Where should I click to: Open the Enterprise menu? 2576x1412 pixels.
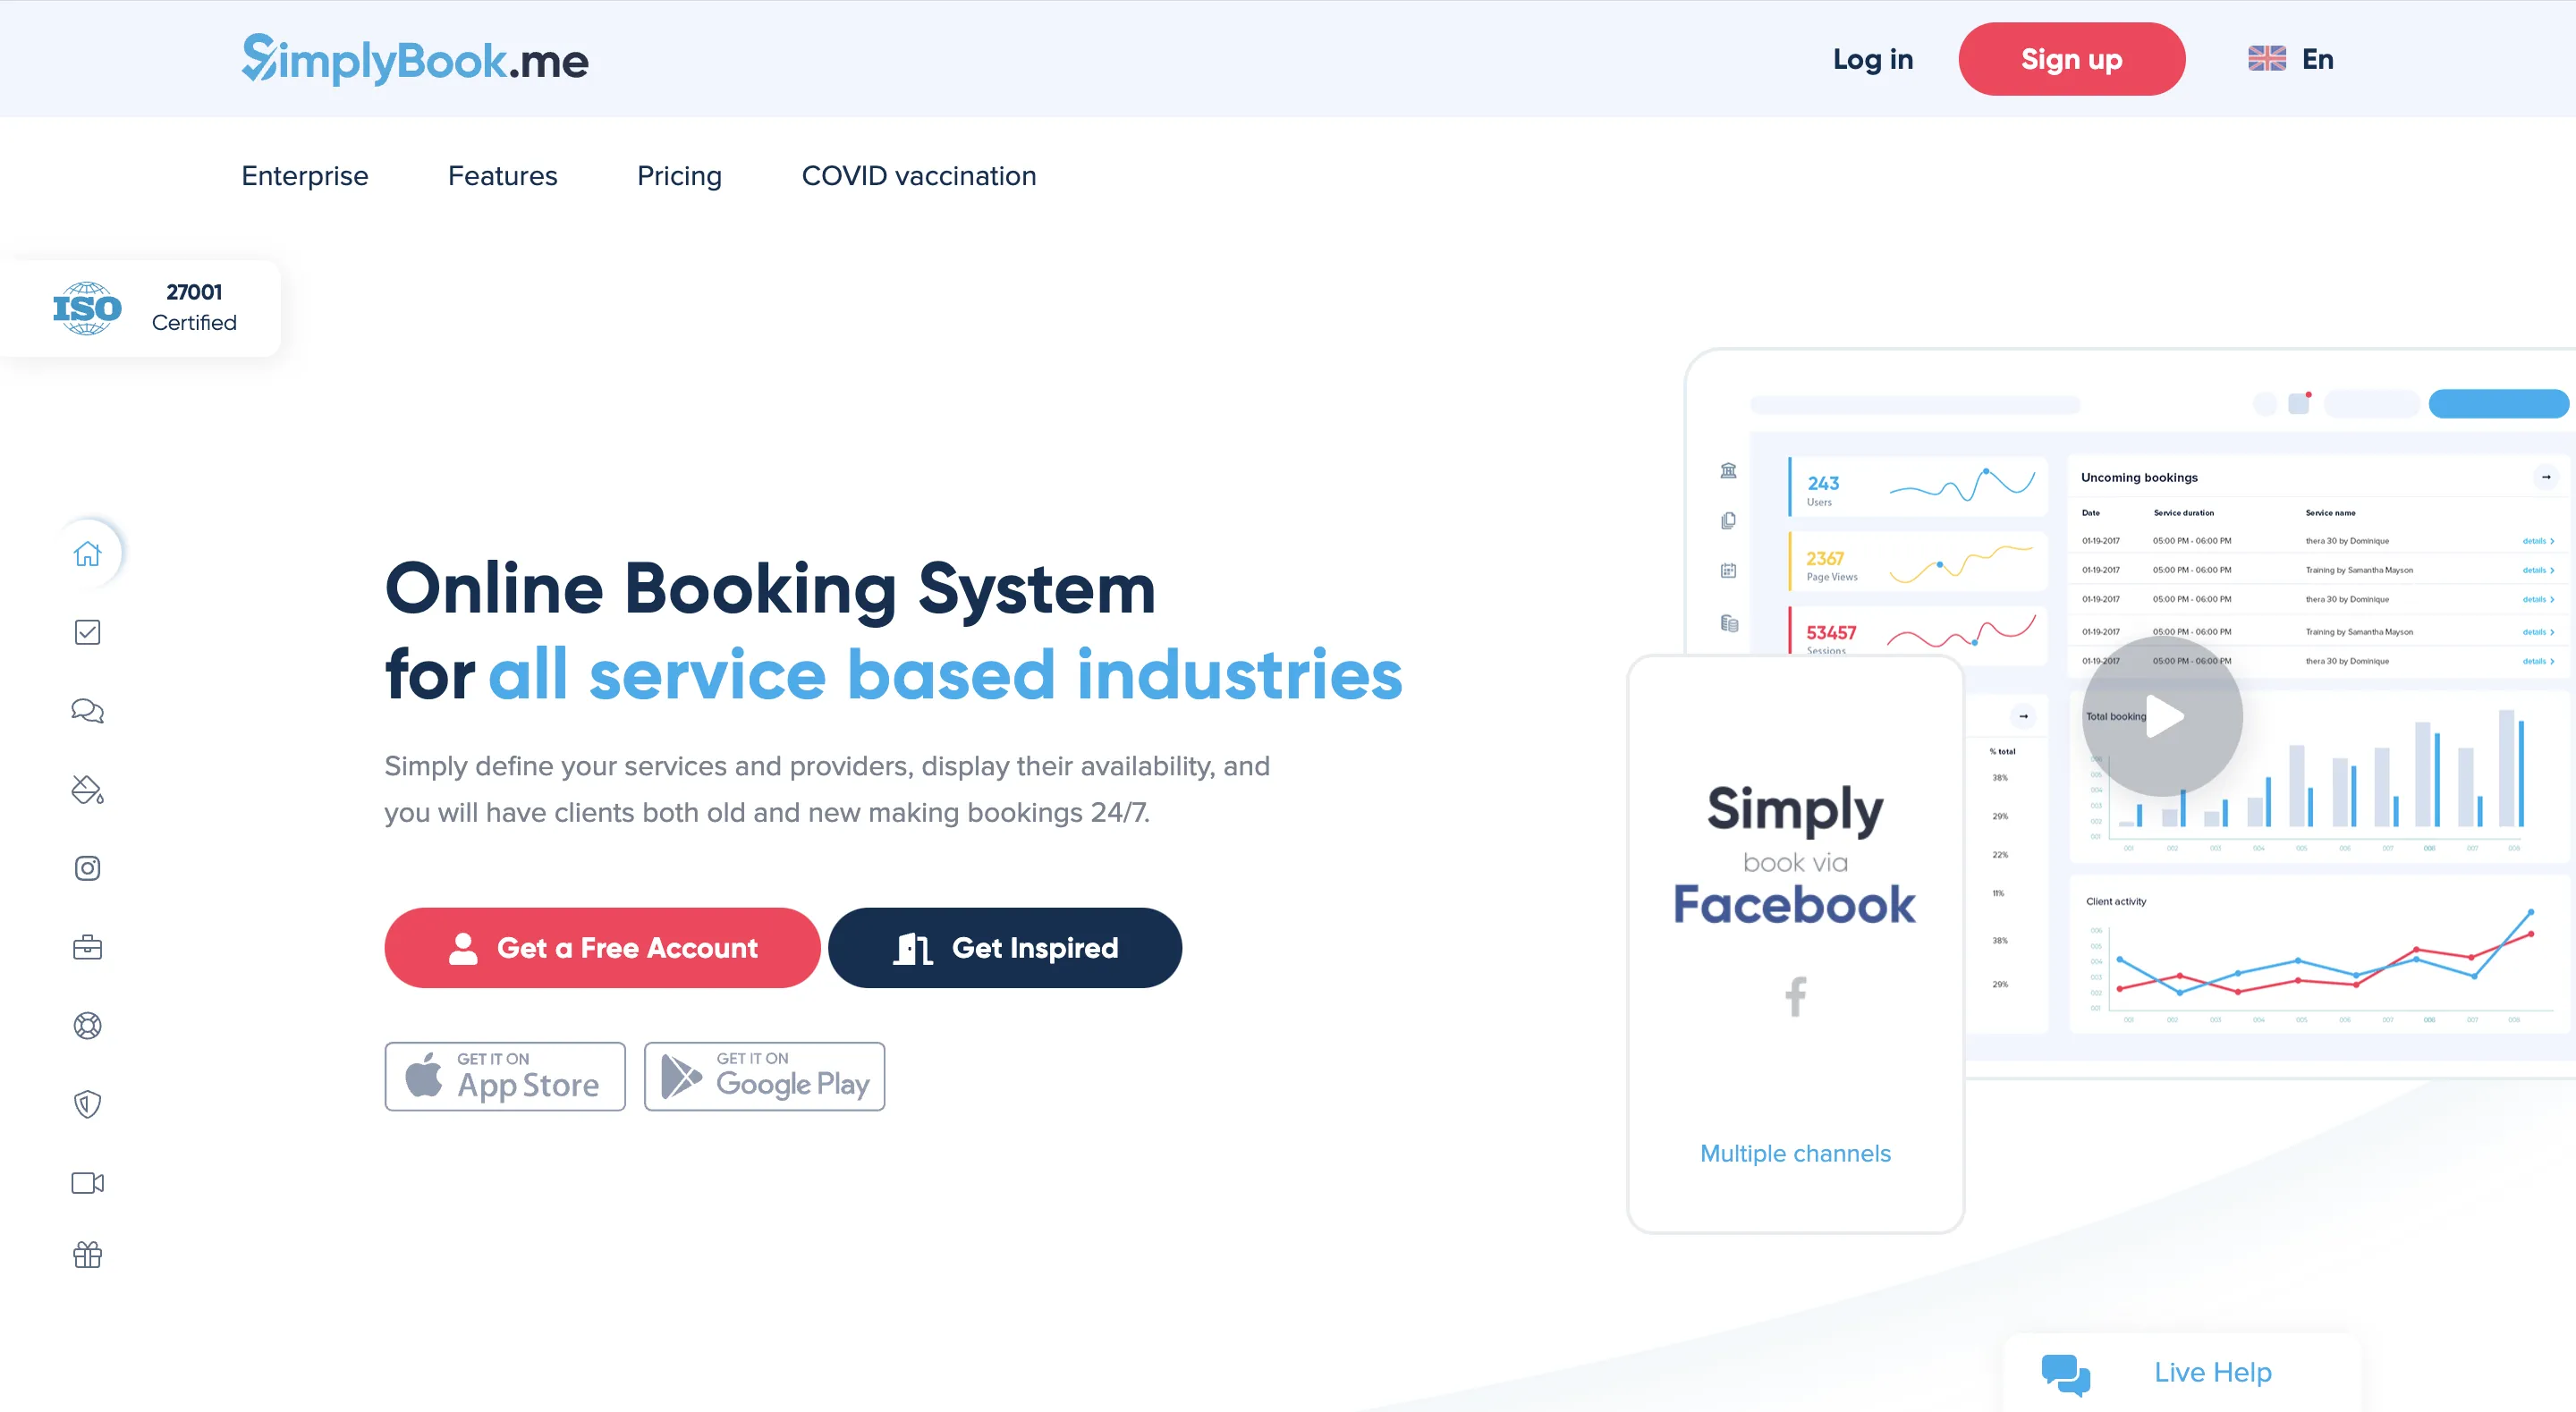point(305,176)
